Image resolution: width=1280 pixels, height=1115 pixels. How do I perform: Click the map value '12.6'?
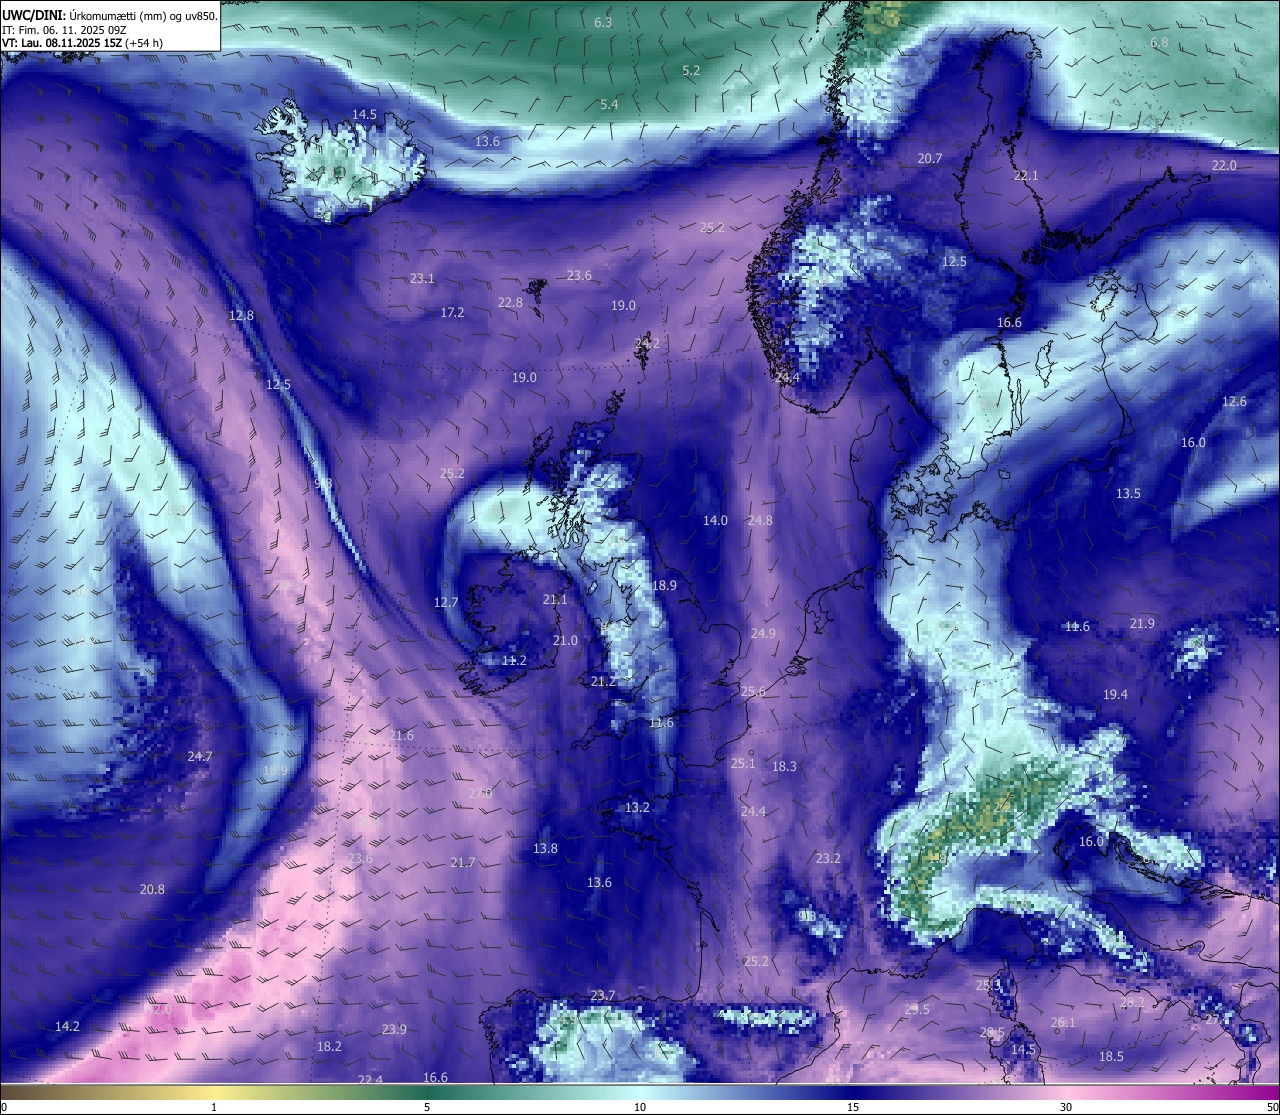click(x=1234, y=401)
